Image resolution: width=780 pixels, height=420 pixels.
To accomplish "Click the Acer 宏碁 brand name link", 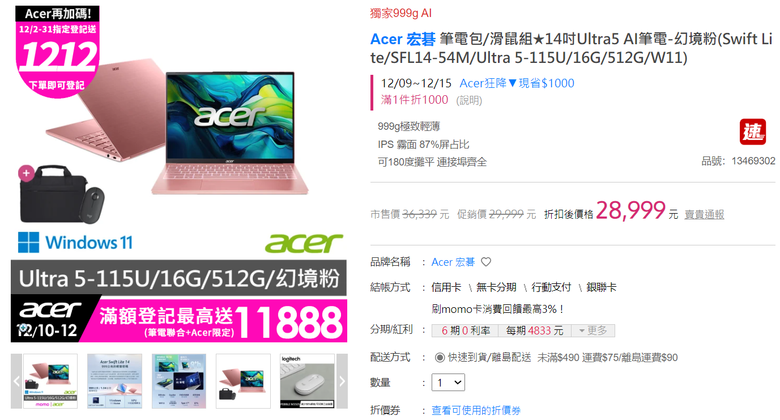I will [x=453, y=262].
